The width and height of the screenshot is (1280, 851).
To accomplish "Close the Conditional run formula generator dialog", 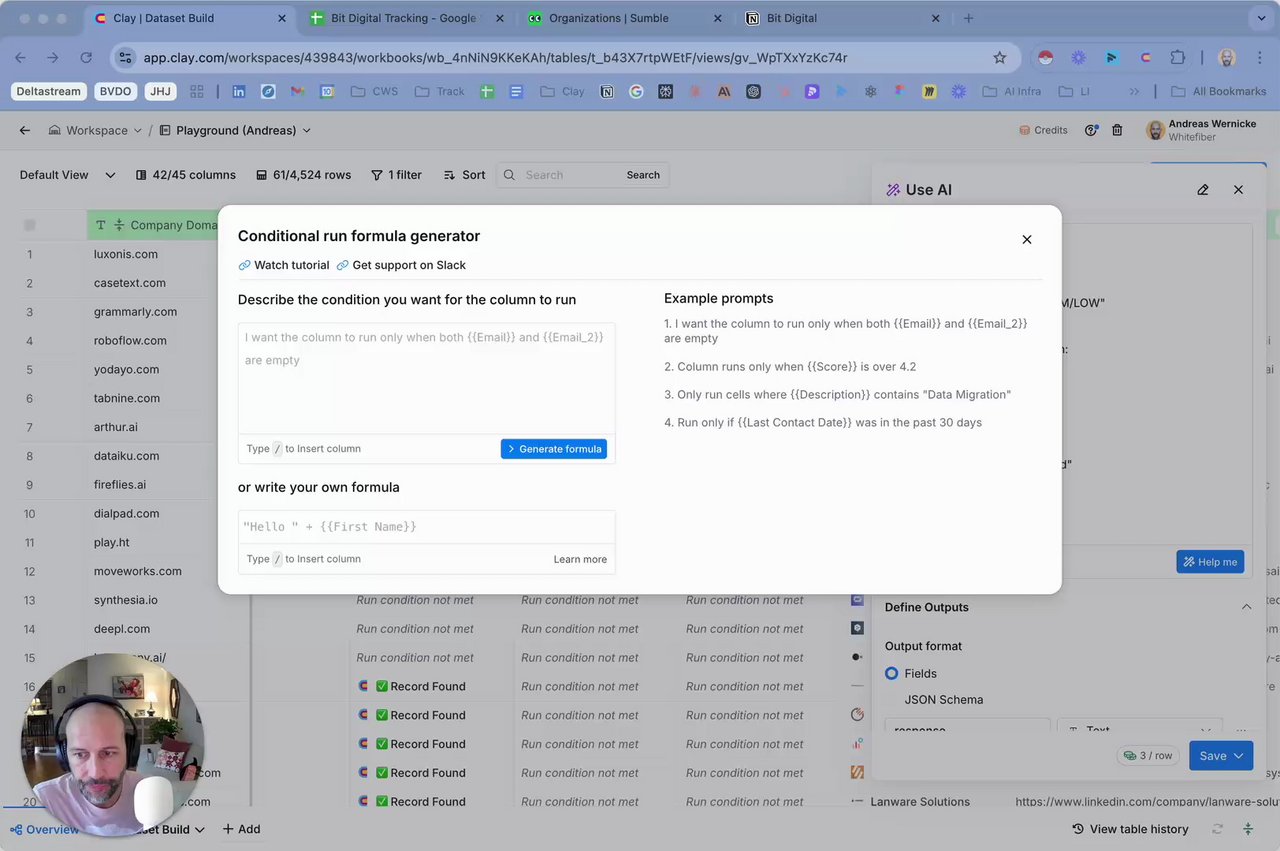I will [x=1026, y=240].
